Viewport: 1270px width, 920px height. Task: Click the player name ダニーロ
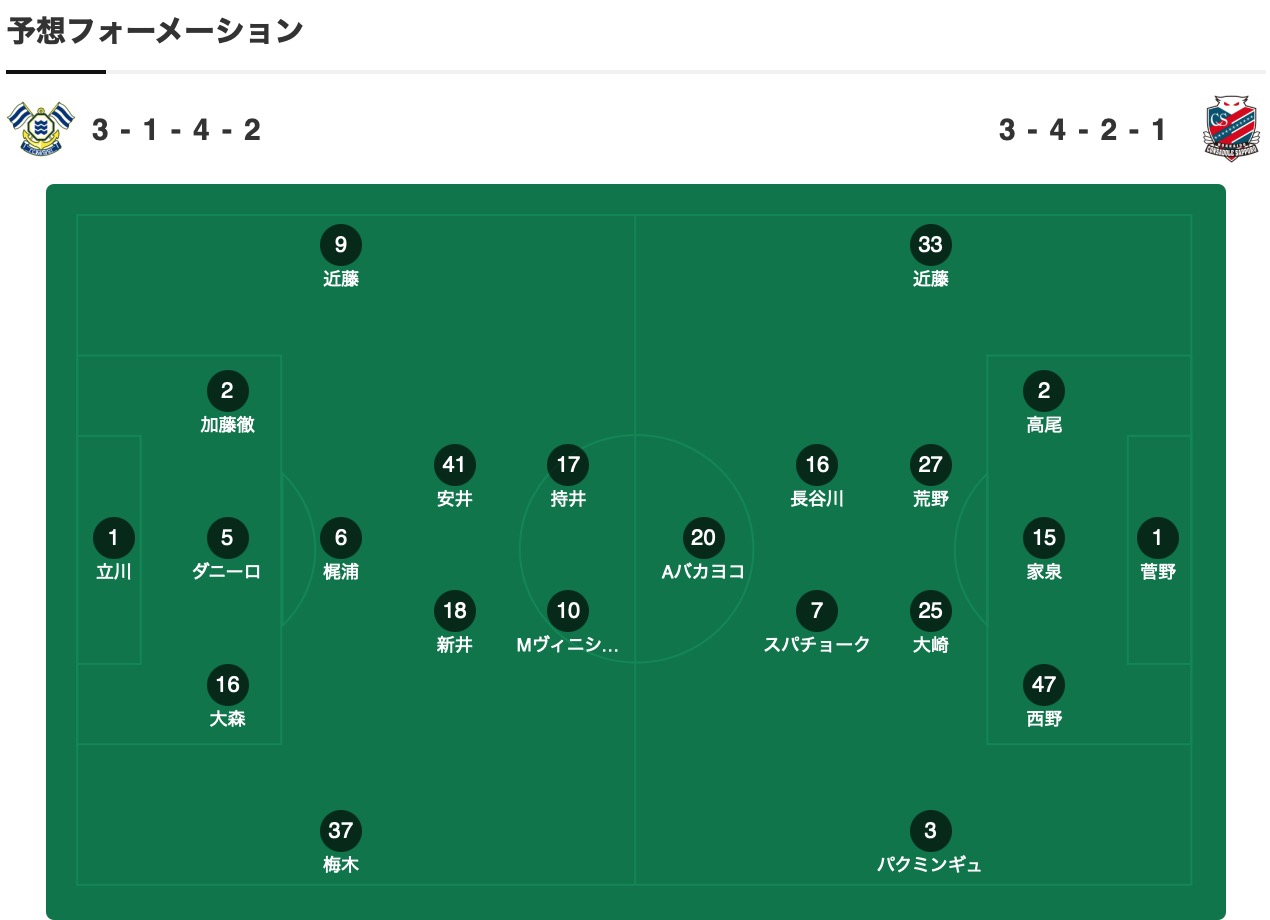[227, 572]
